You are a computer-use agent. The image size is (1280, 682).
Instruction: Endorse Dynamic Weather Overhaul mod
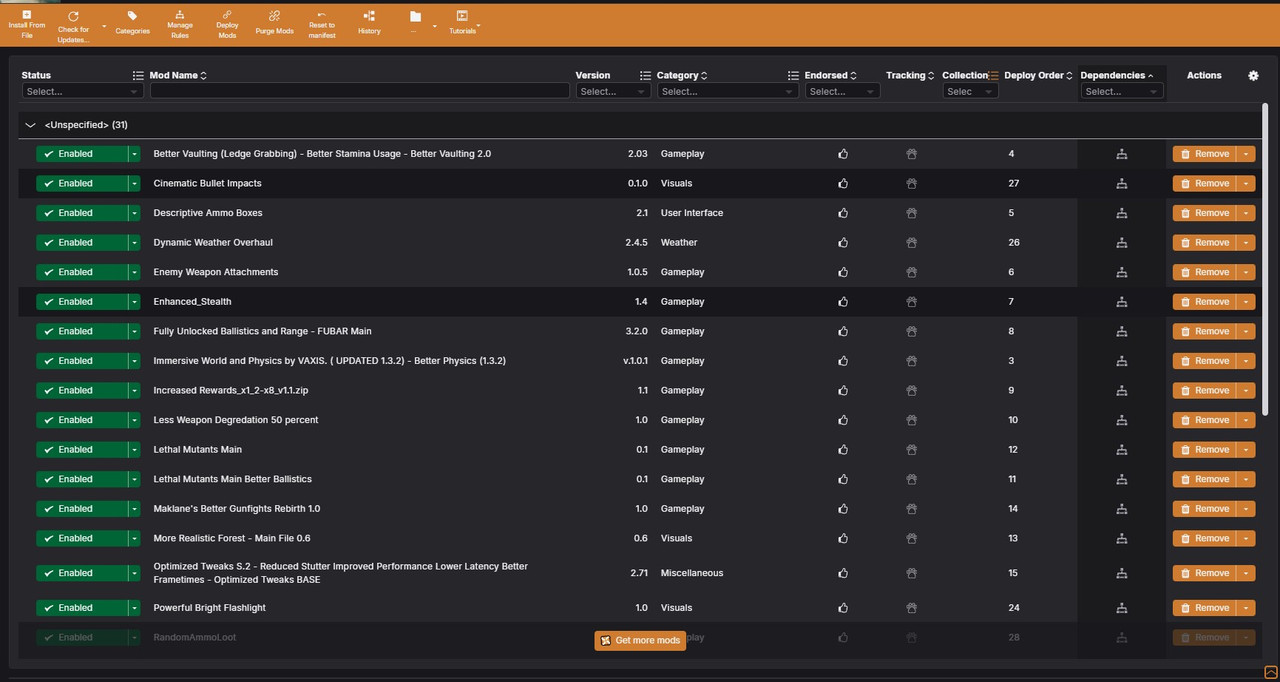pyautogui.click(x=843, y=243)
